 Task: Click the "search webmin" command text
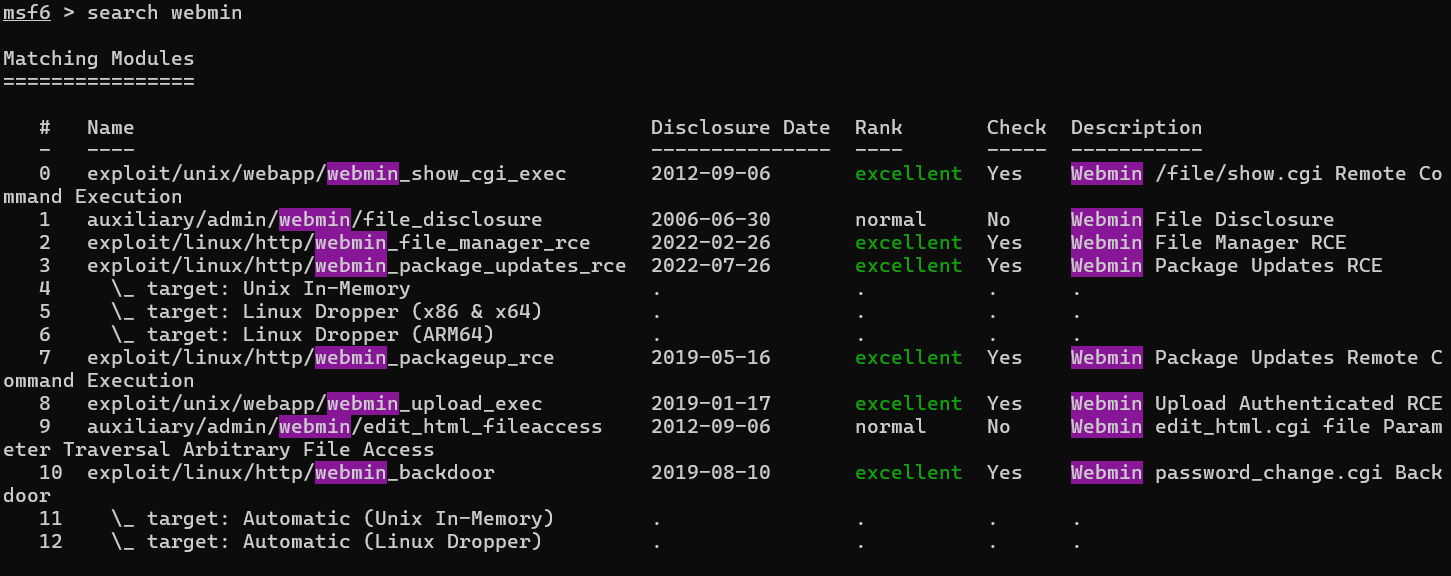click(164, 13)
